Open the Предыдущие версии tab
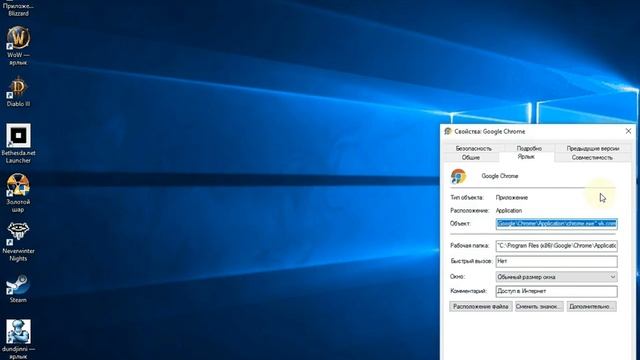Screen dimensions: 640x360 click(593, 148)
